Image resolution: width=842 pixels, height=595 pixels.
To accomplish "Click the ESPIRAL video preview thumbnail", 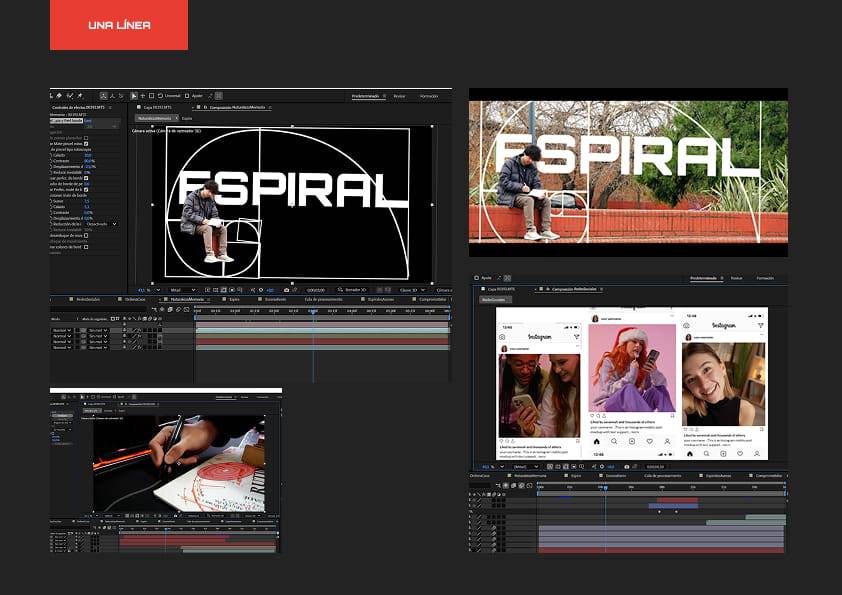I will pos(628,172).
